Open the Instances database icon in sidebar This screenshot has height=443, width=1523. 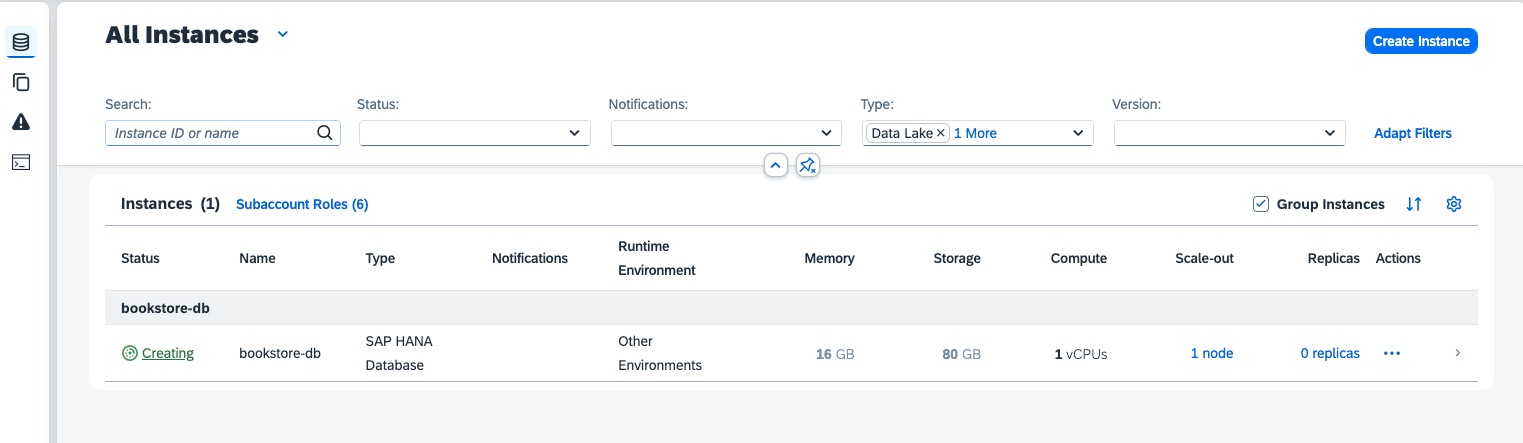click(21, 42)
